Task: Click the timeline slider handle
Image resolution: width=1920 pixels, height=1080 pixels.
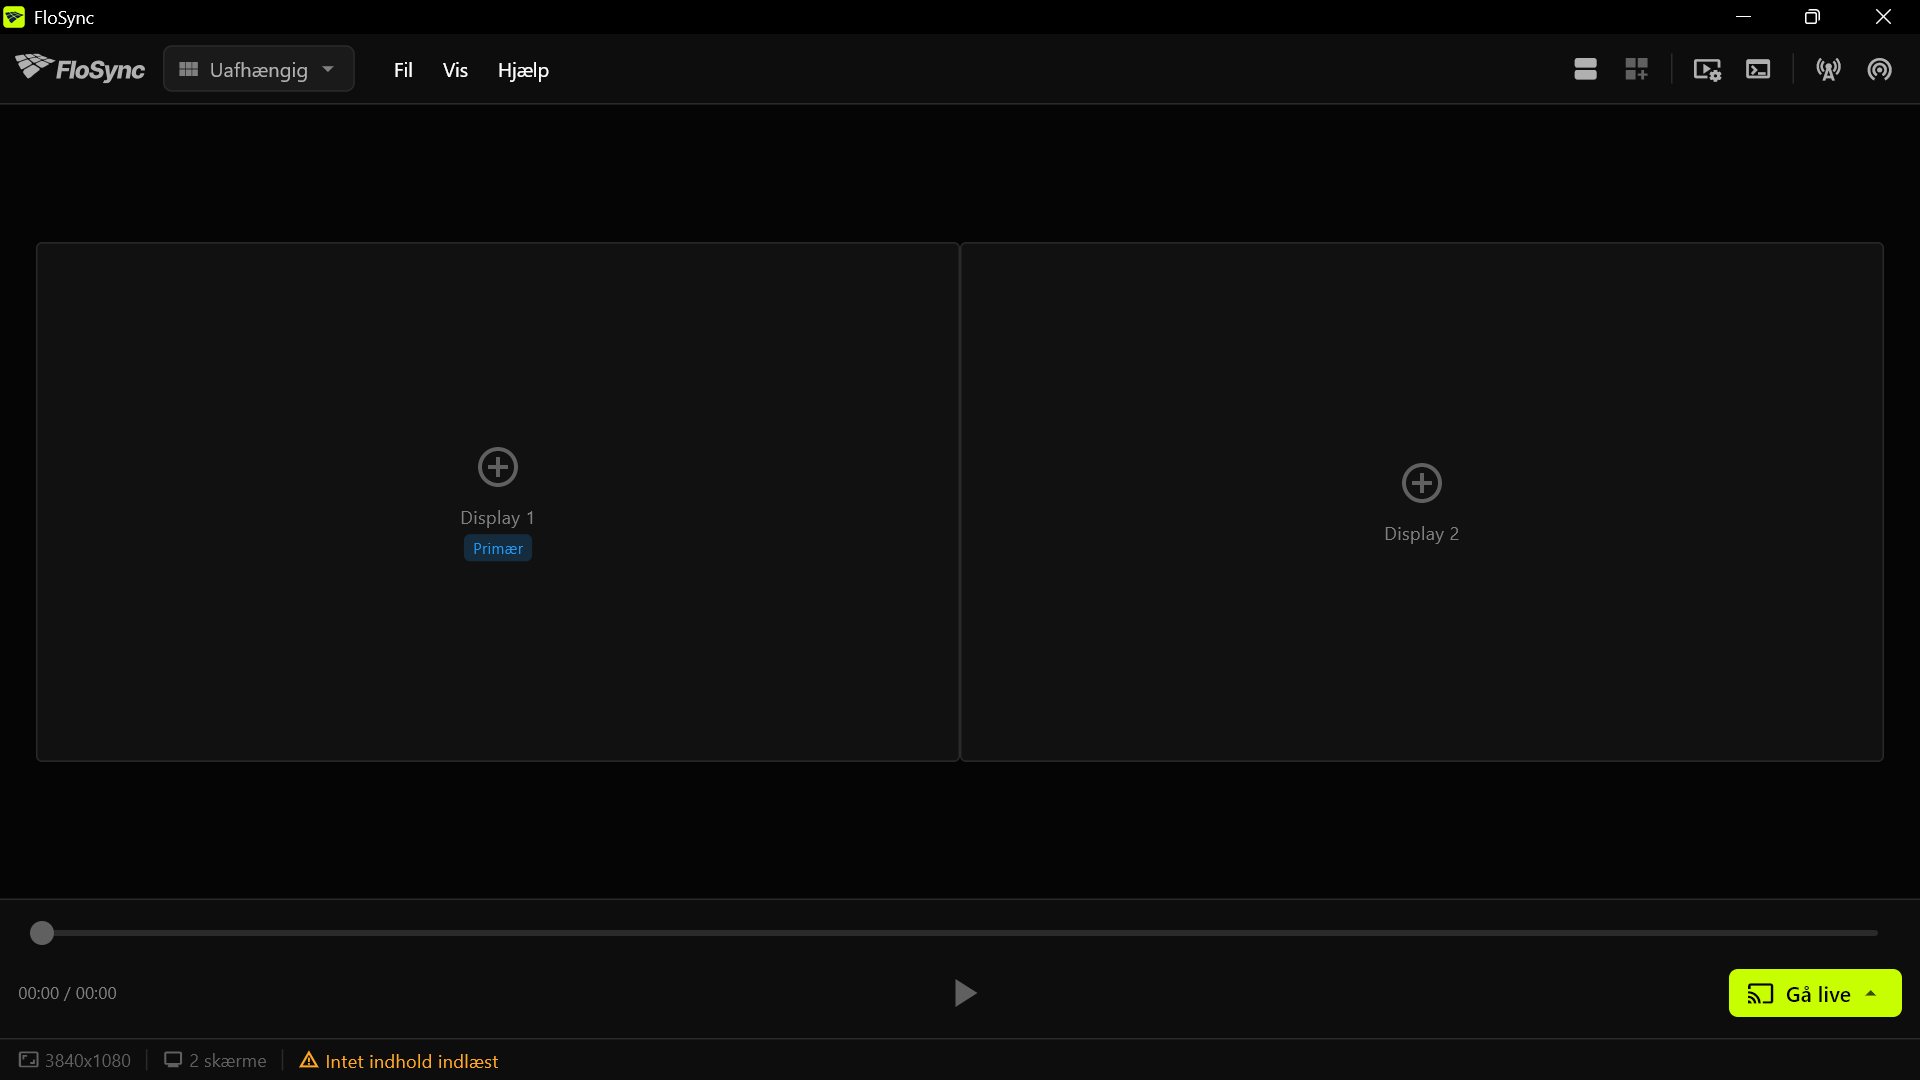Action: (42, 933)
